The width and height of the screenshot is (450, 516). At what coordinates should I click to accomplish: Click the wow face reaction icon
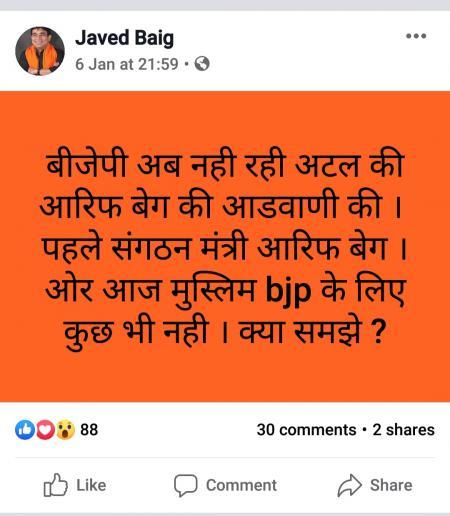click(65, 430)
